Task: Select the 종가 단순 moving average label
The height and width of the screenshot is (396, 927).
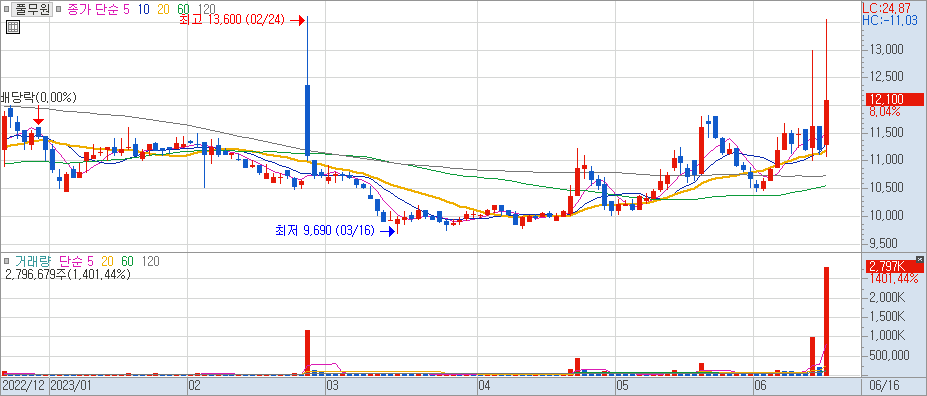Action: pyautogui.click(x=93, y=9)
